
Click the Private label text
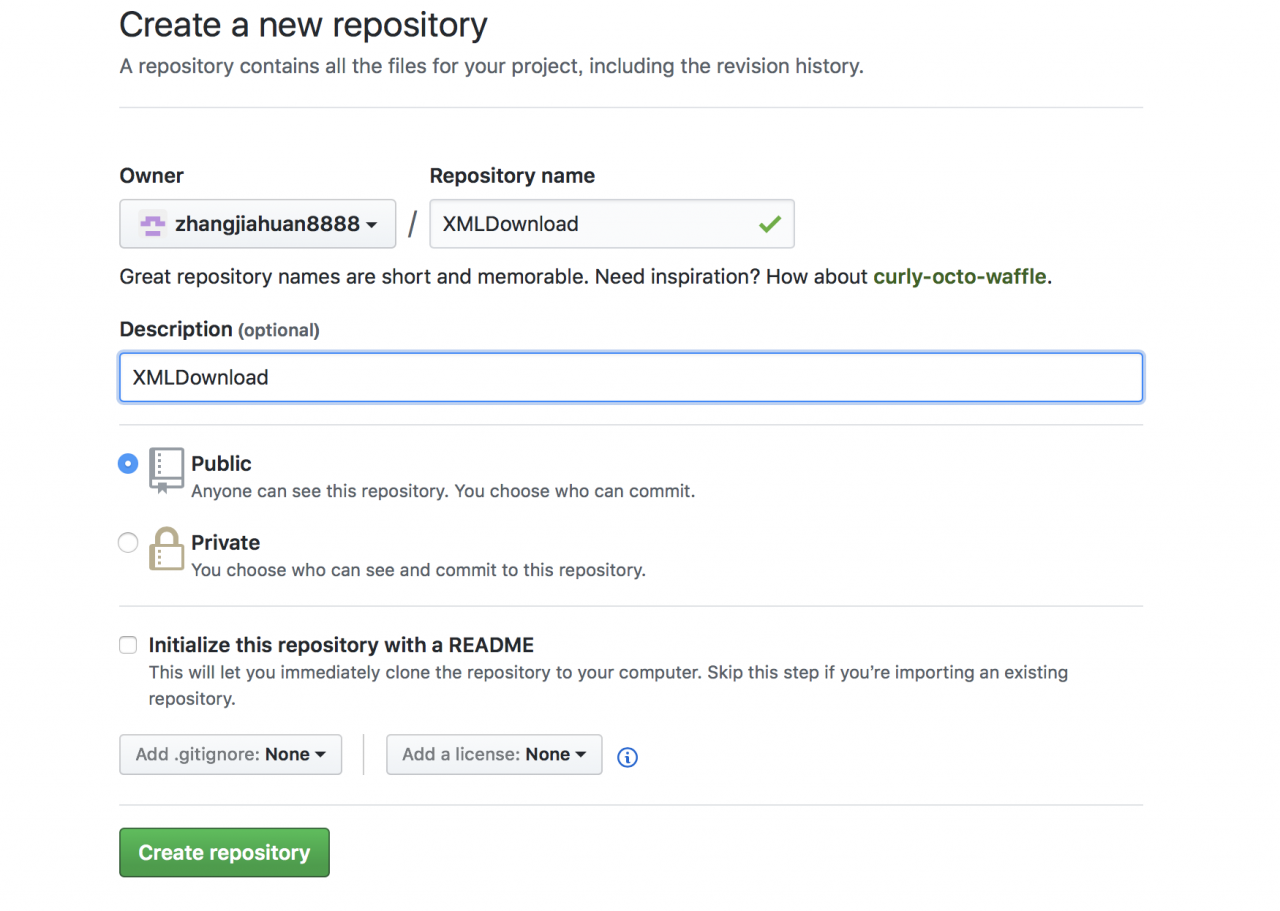pyautogui.click(x=225, y=543)
